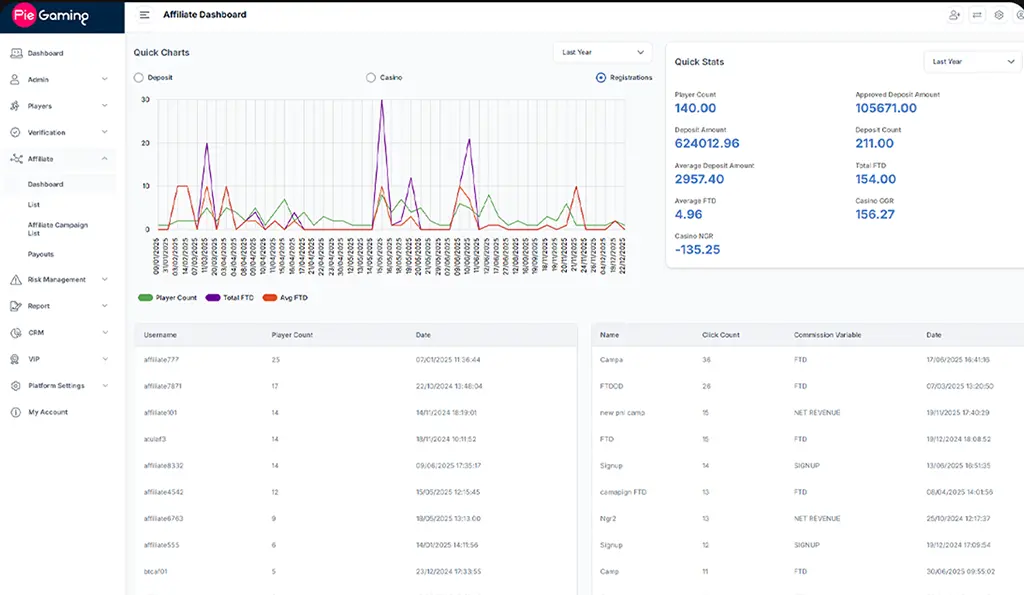
Task: Click the tallest purple chart peak
Action: tap(382, 101)
